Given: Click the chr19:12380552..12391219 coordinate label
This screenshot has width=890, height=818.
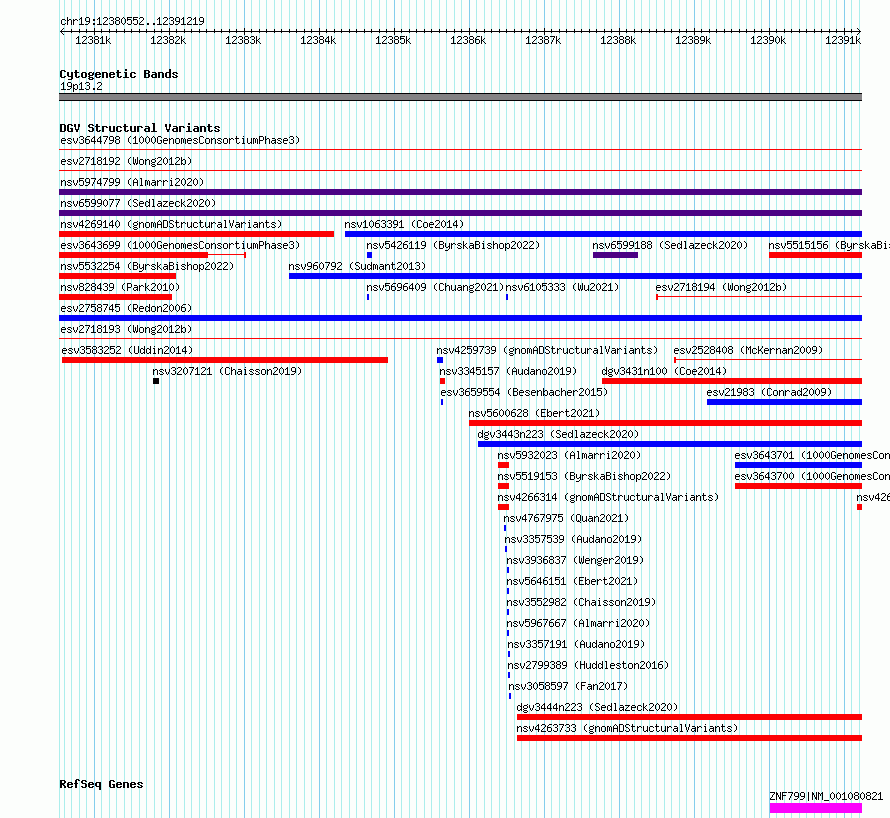Looking at the screenshot, I should click(x=132, y=22).
